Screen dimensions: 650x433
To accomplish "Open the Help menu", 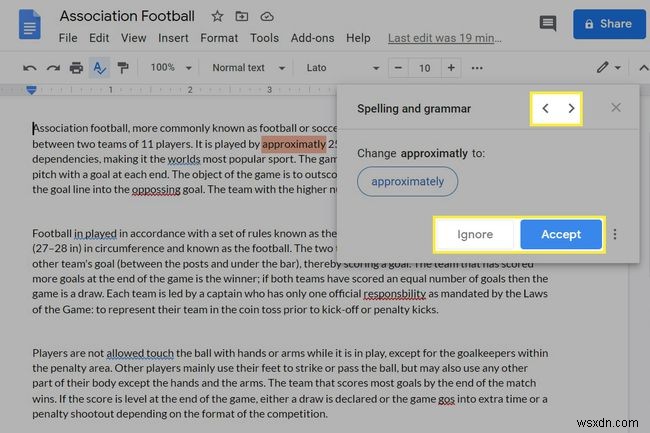I will coord(358,38).
